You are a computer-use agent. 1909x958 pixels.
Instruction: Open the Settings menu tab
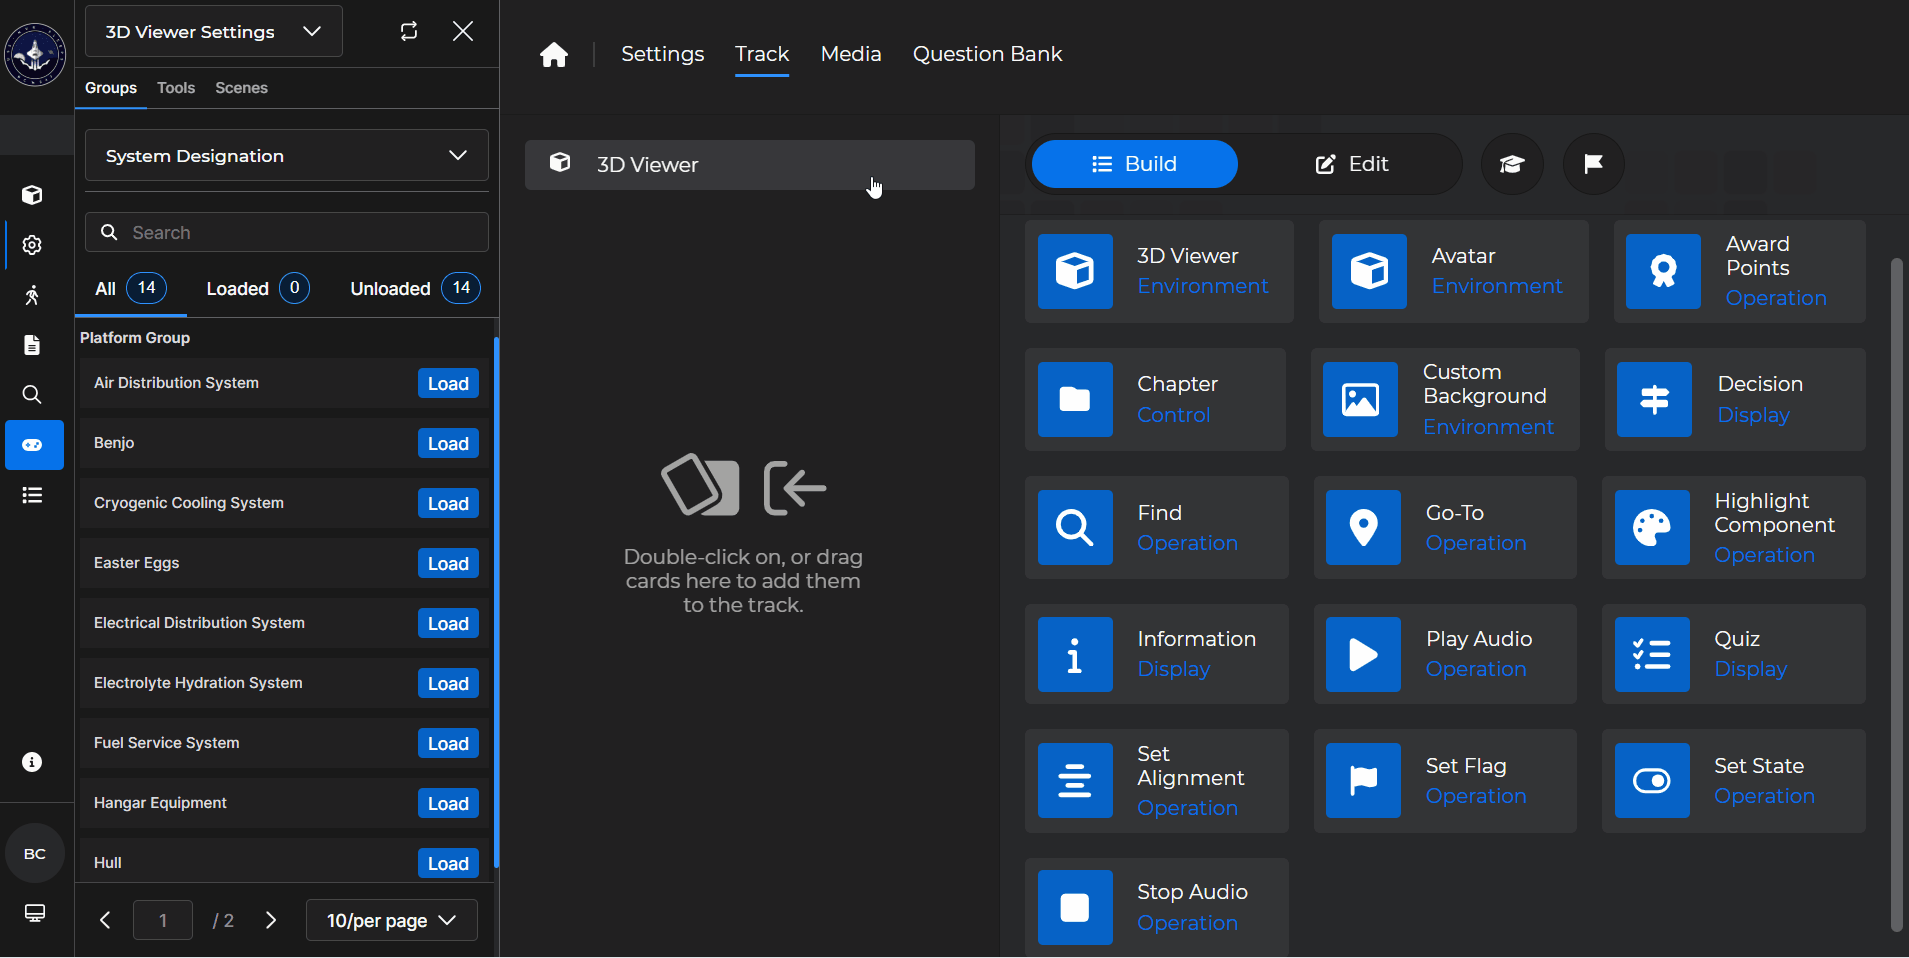click(663, 54)
